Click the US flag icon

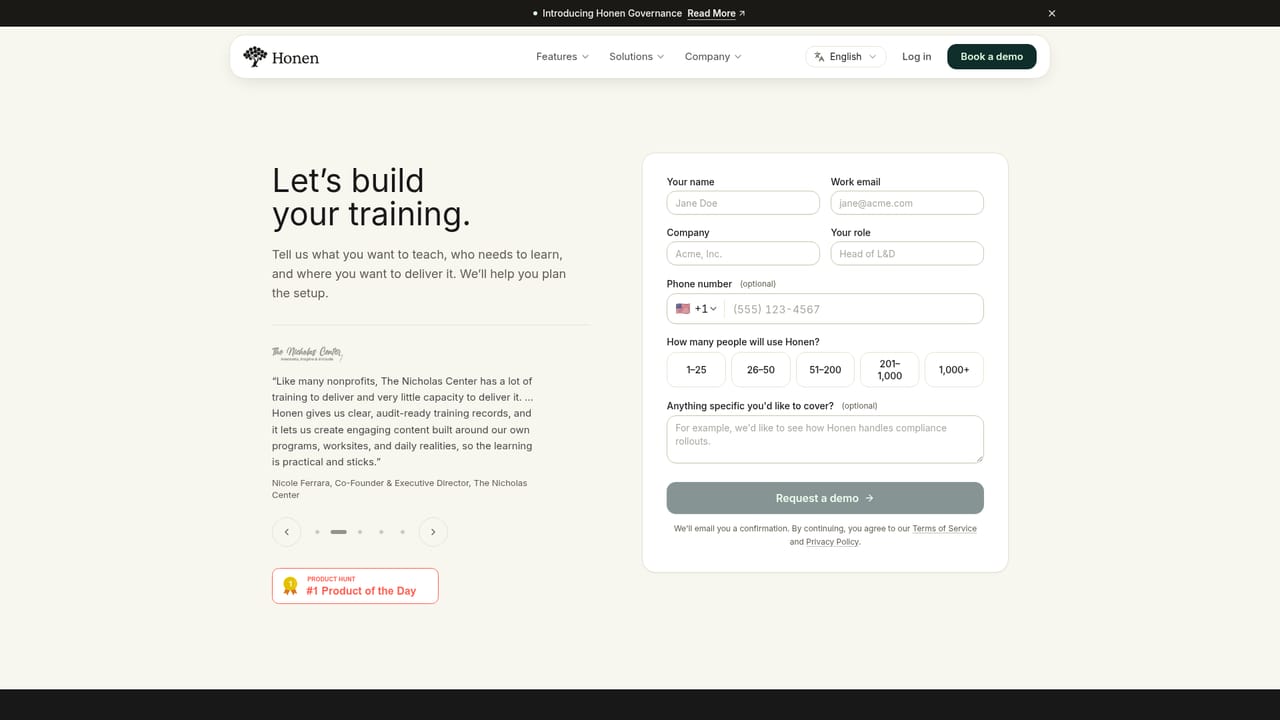pos(682,309)
